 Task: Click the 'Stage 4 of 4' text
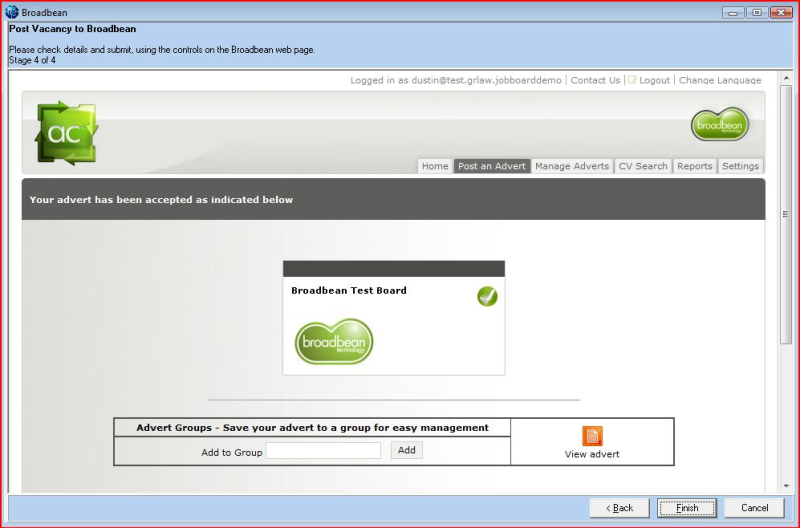click(x=32, y=60)
